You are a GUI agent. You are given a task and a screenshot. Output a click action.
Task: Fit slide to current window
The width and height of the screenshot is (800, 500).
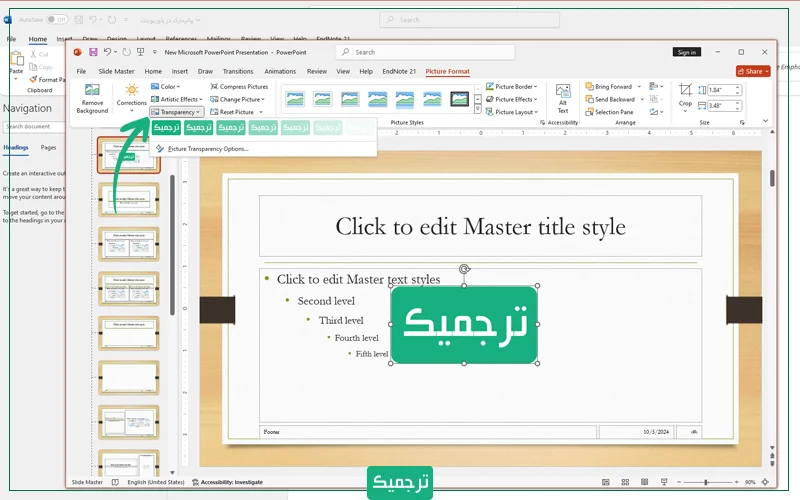point(765,482)
